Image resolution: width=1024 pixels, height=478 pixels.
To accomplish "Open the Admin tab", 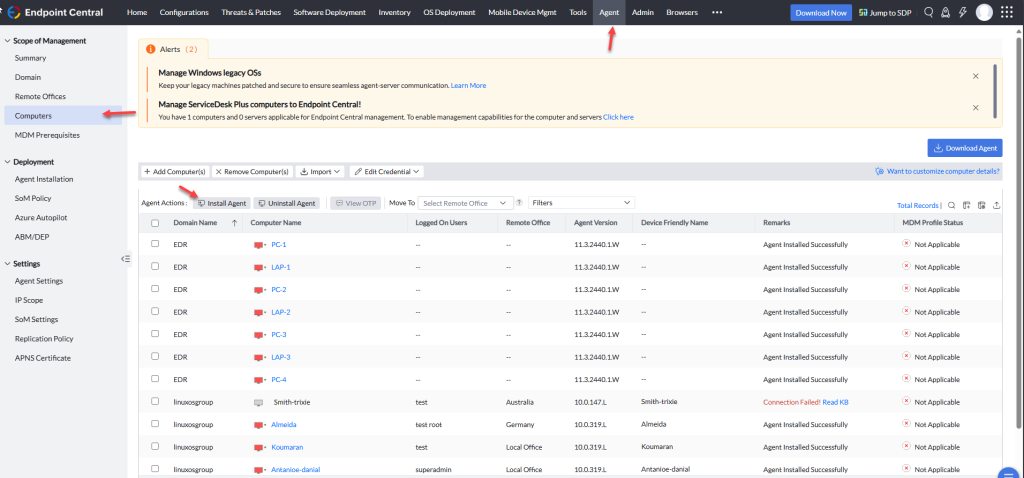I will point(643,12).
